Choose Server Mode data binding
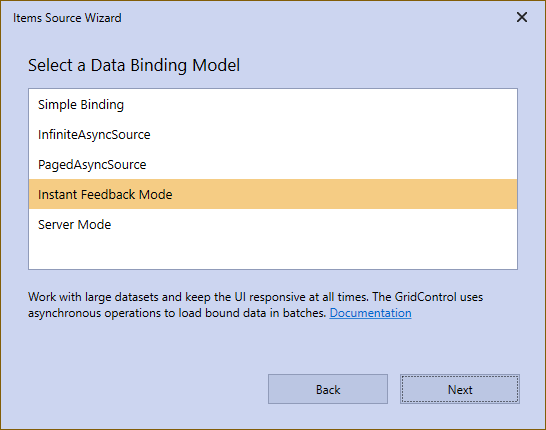Image resolution: width=546 pixels, height=430 pixels. pyautogui.click(x=273, y=224)
